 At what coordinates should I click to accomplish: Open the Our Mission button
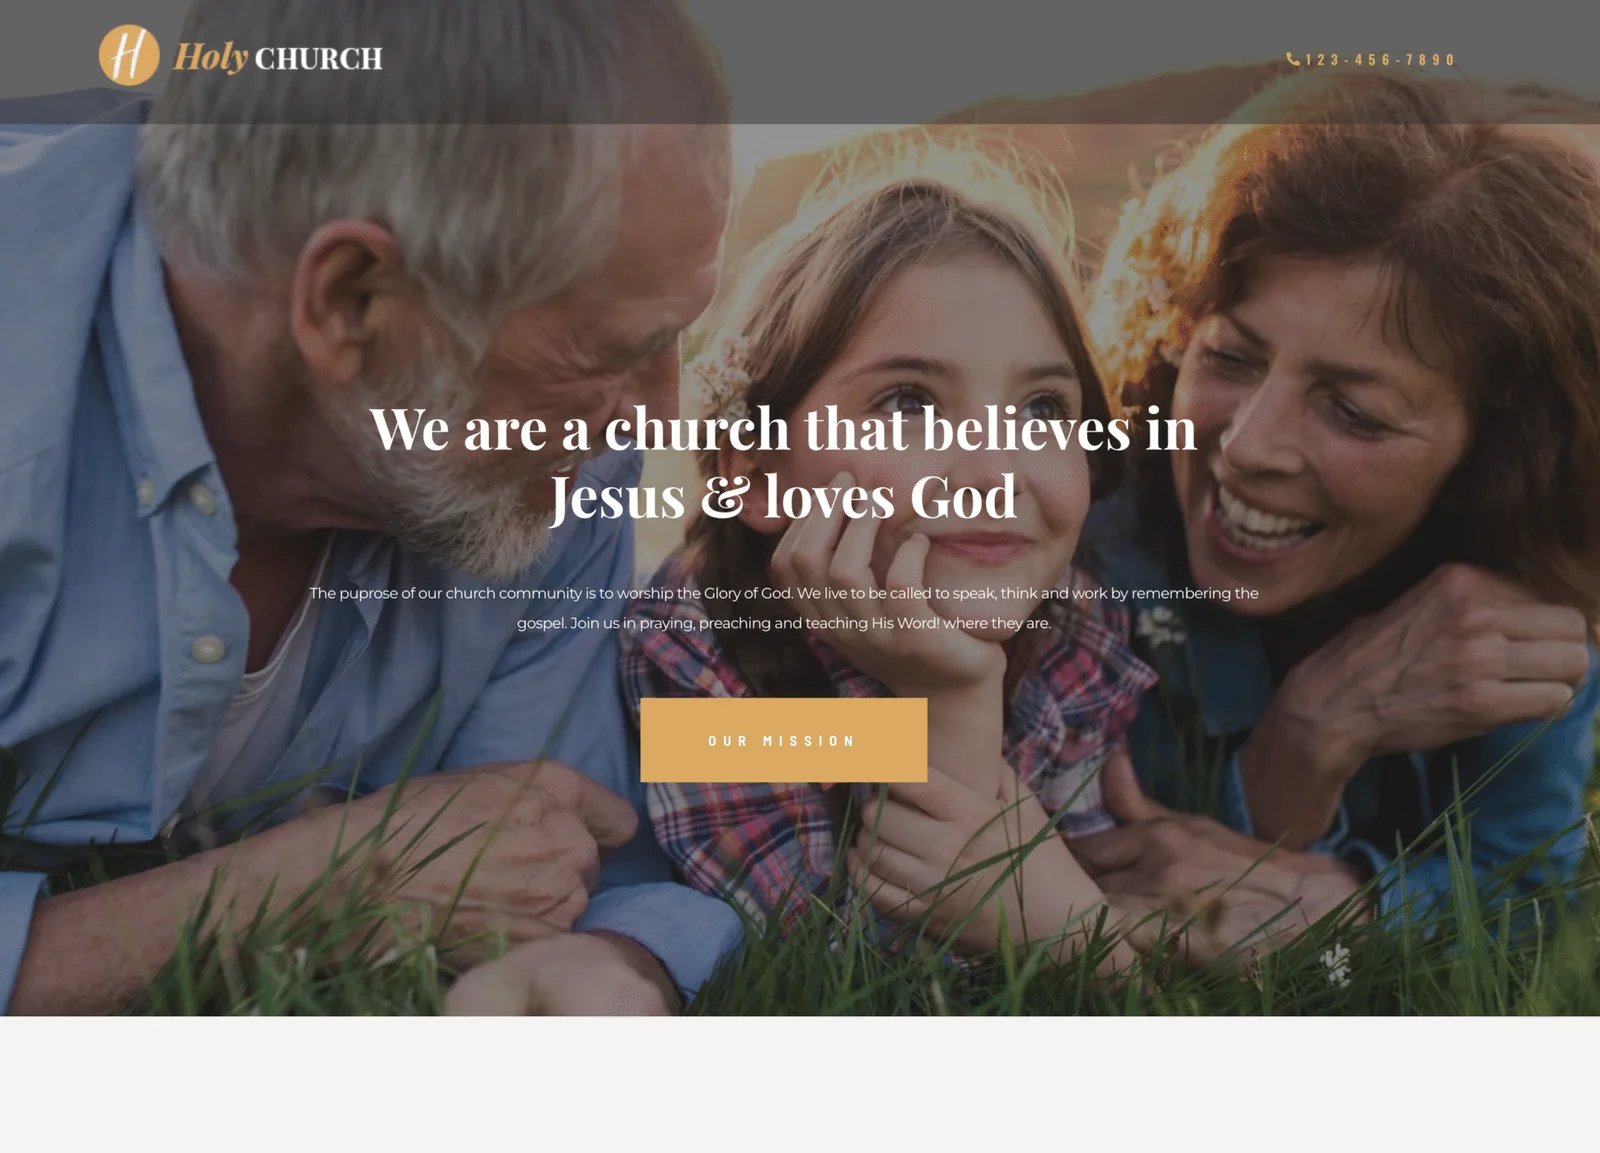click(x=783, y=740)
